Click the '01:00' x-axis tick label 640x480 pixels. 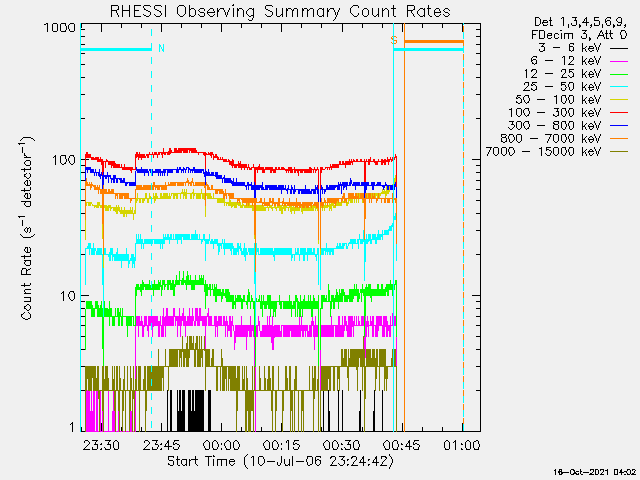pyautogui.click(x=462, y=445)
